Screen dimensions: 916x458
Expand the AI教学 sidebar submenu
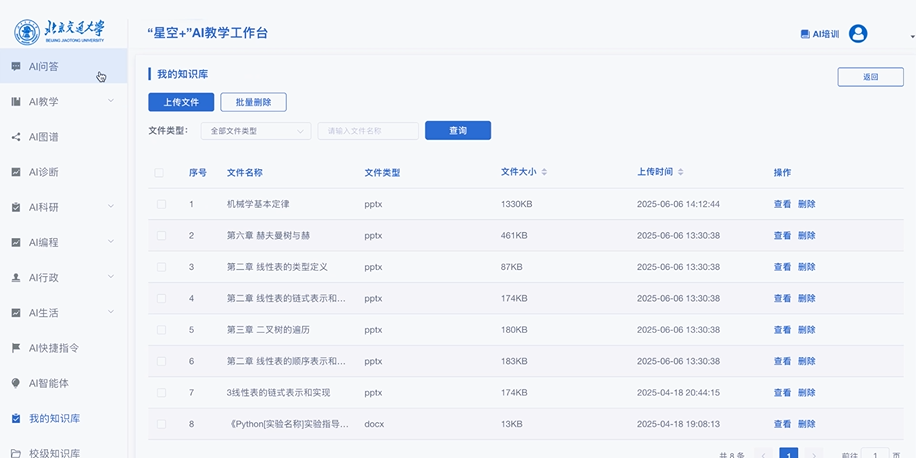tap(110, 101)
